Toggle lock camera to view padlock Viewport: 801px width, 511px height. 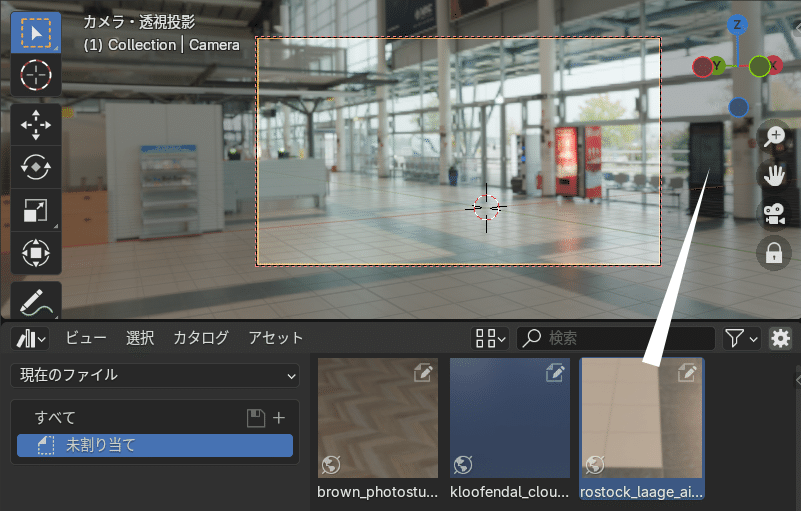coord(774,252)
